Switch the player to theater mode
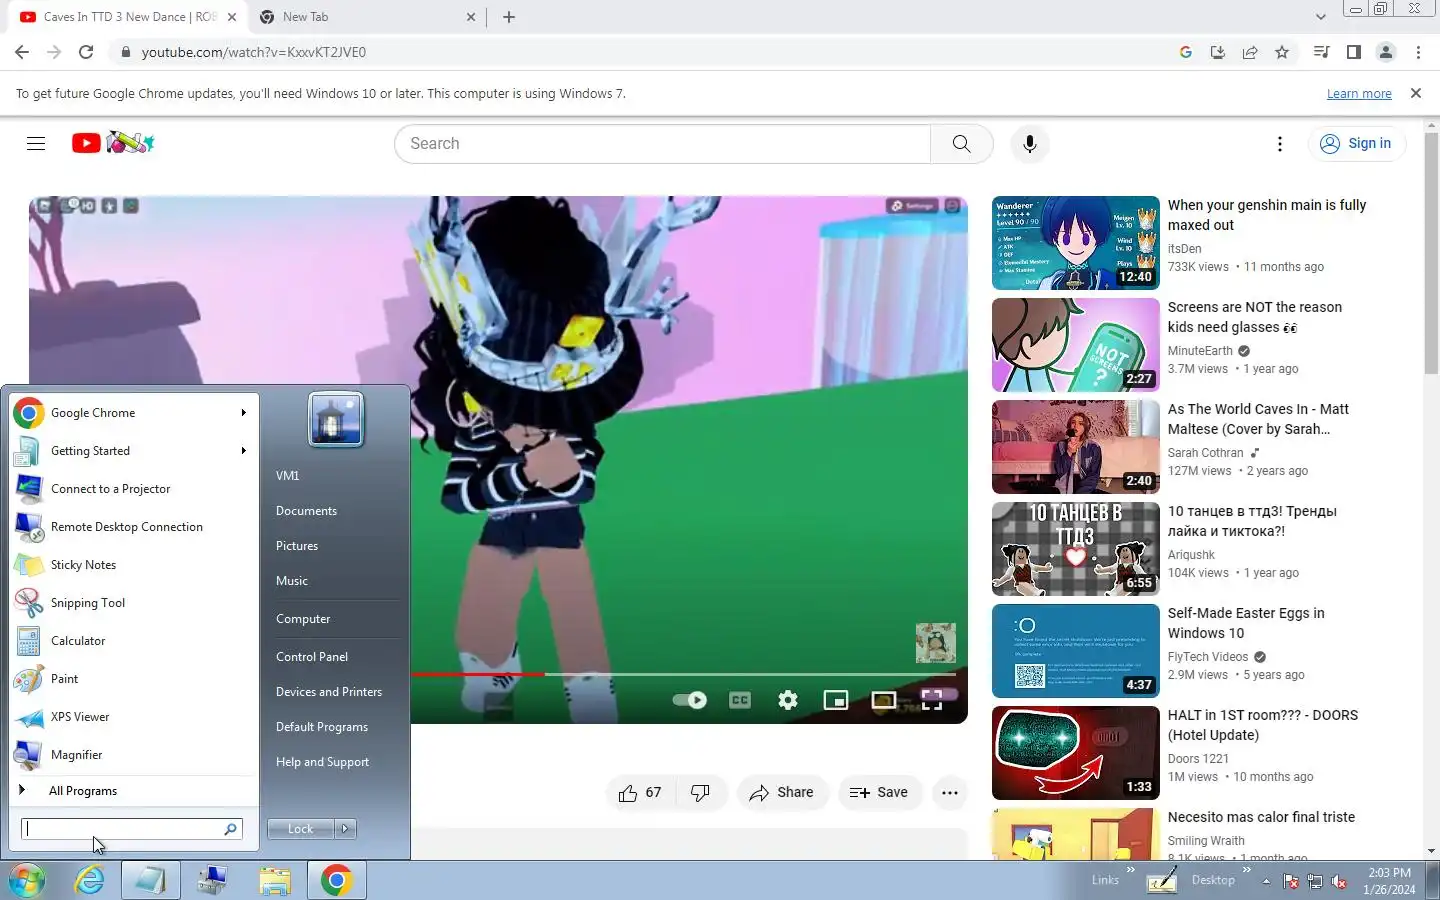This screenshot has height=900, width=1440. pyautogui.click(x=884, y=700)
